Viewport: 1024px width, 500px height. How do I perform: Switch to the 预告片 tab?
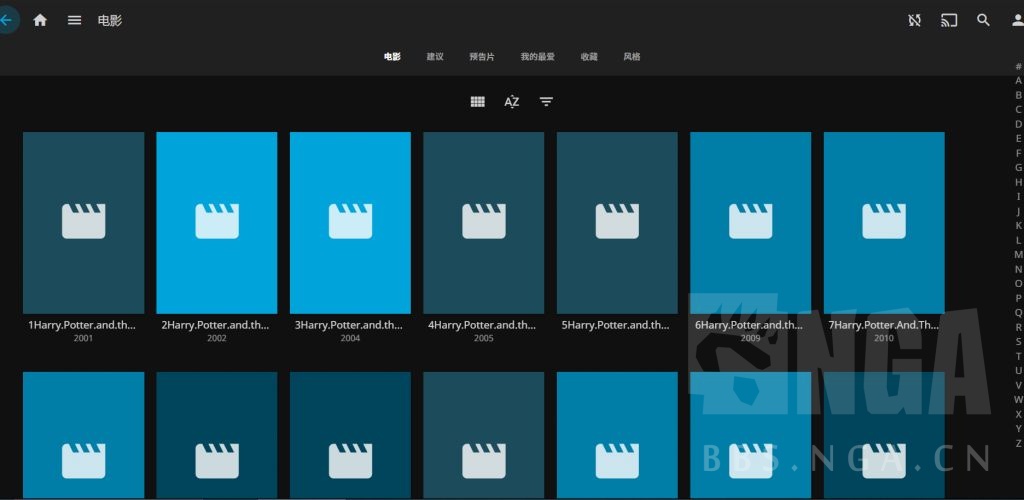[482, 57]
